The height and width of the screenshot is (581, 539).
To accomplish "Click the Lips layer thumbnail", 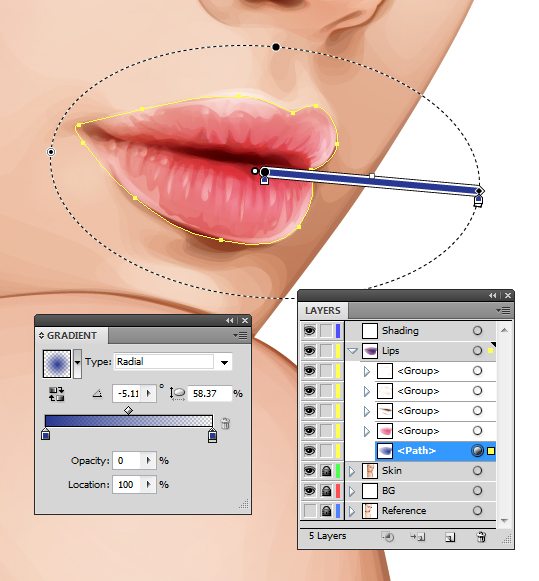I will coord(370,351).
